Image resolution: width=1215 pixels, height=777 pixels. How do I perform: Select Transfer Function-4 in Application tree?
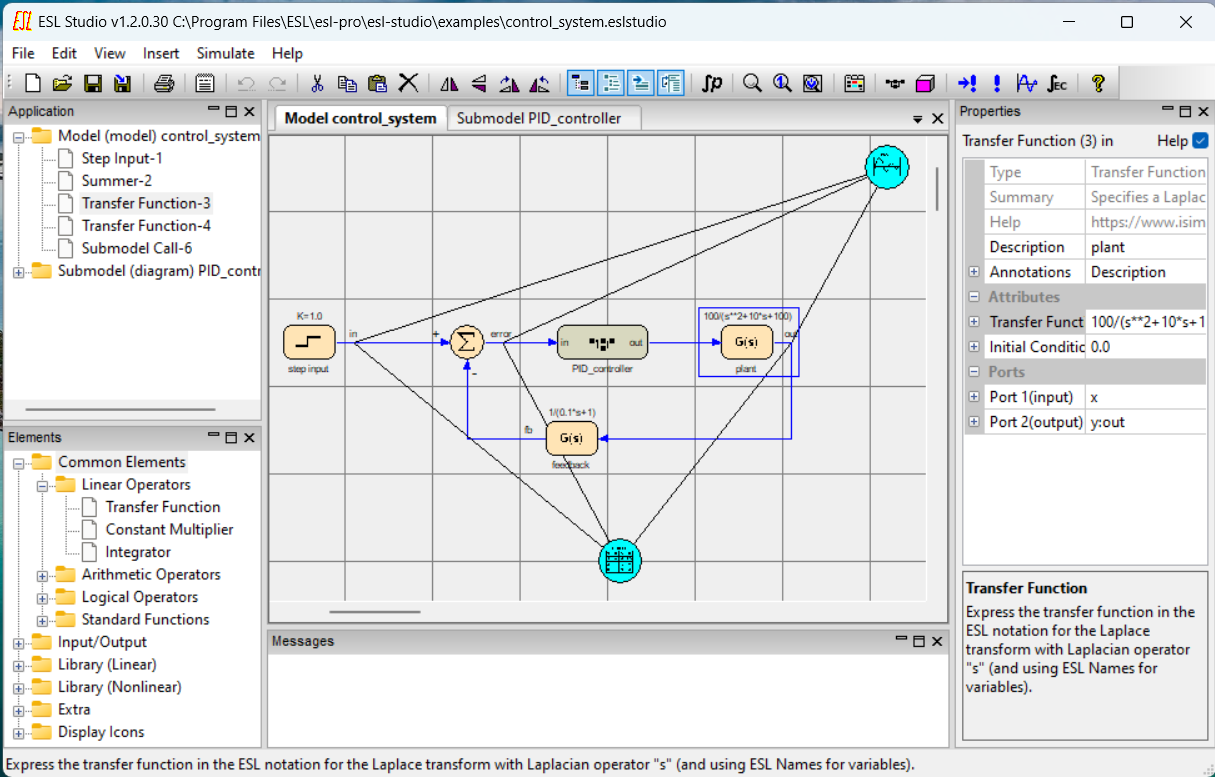click(146, 226)
